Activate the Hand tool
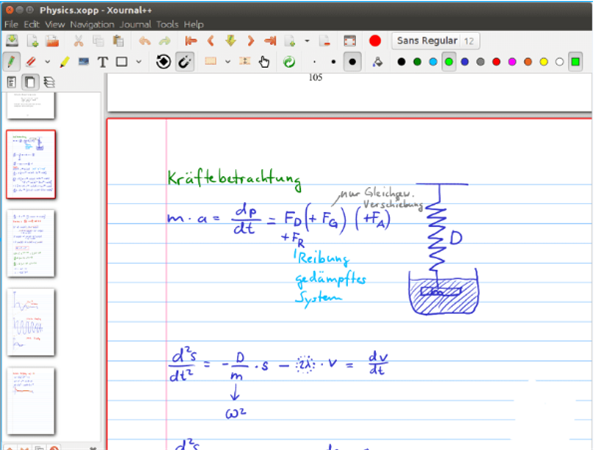This screenshot has height=450, width=600. click(x=264, y=61)
